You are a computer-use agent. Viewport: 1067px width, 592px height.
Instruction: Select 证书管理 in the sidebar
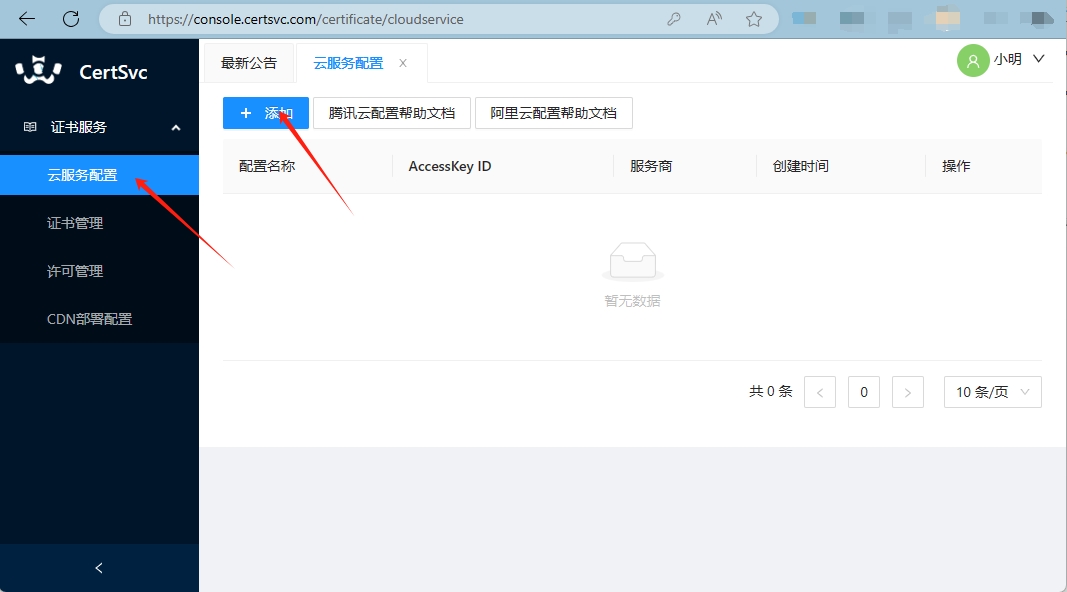click(x=74, y=222)
